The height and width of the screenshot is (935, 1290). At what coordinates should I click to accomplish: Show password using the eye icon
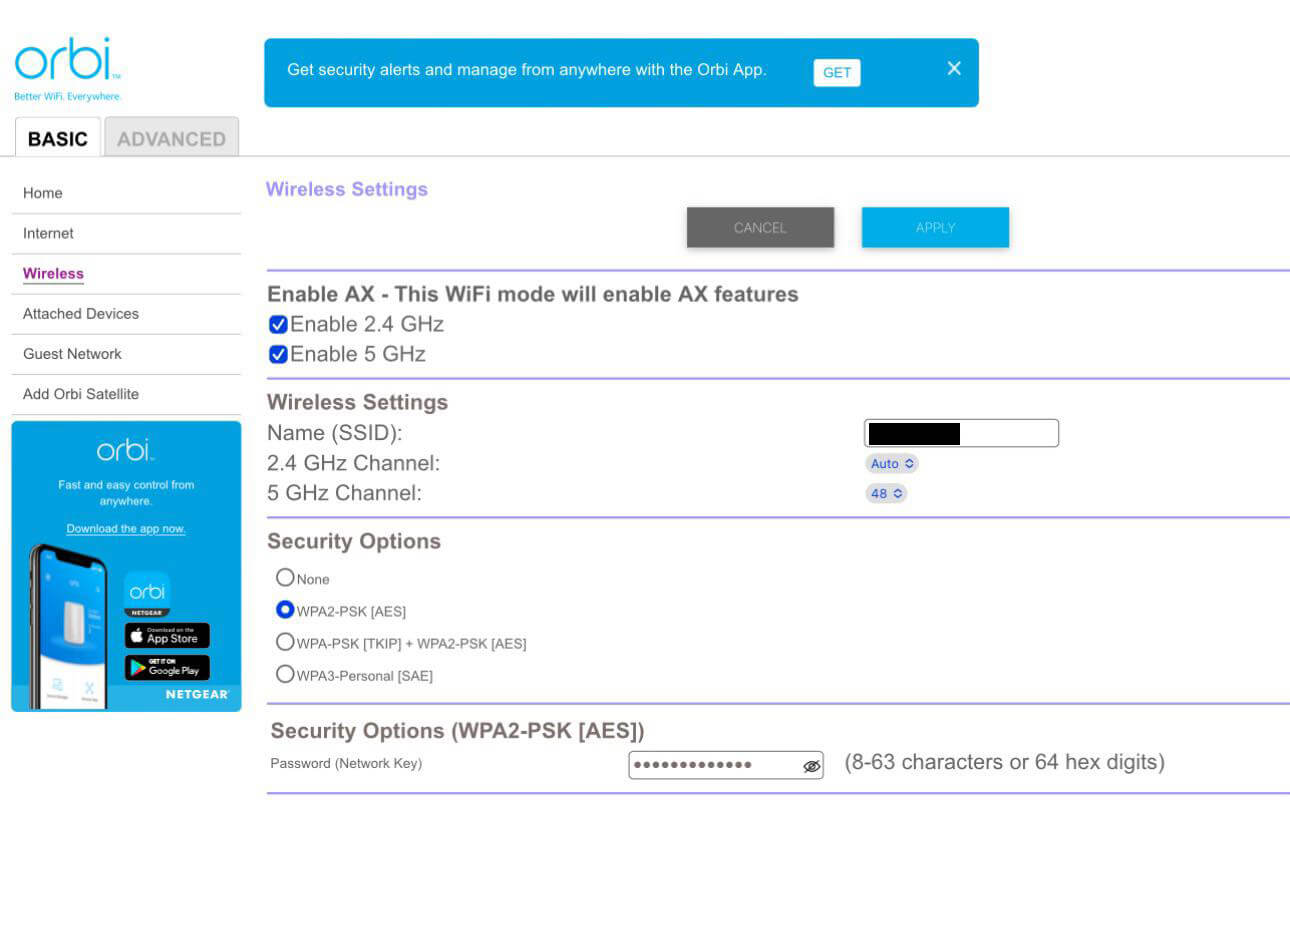811,766
